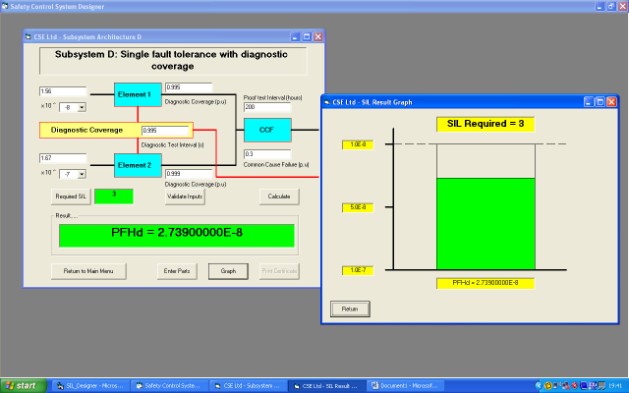Switch to Safety Control System taskbar item
The image size is (629, 393).
click(169, 386)
